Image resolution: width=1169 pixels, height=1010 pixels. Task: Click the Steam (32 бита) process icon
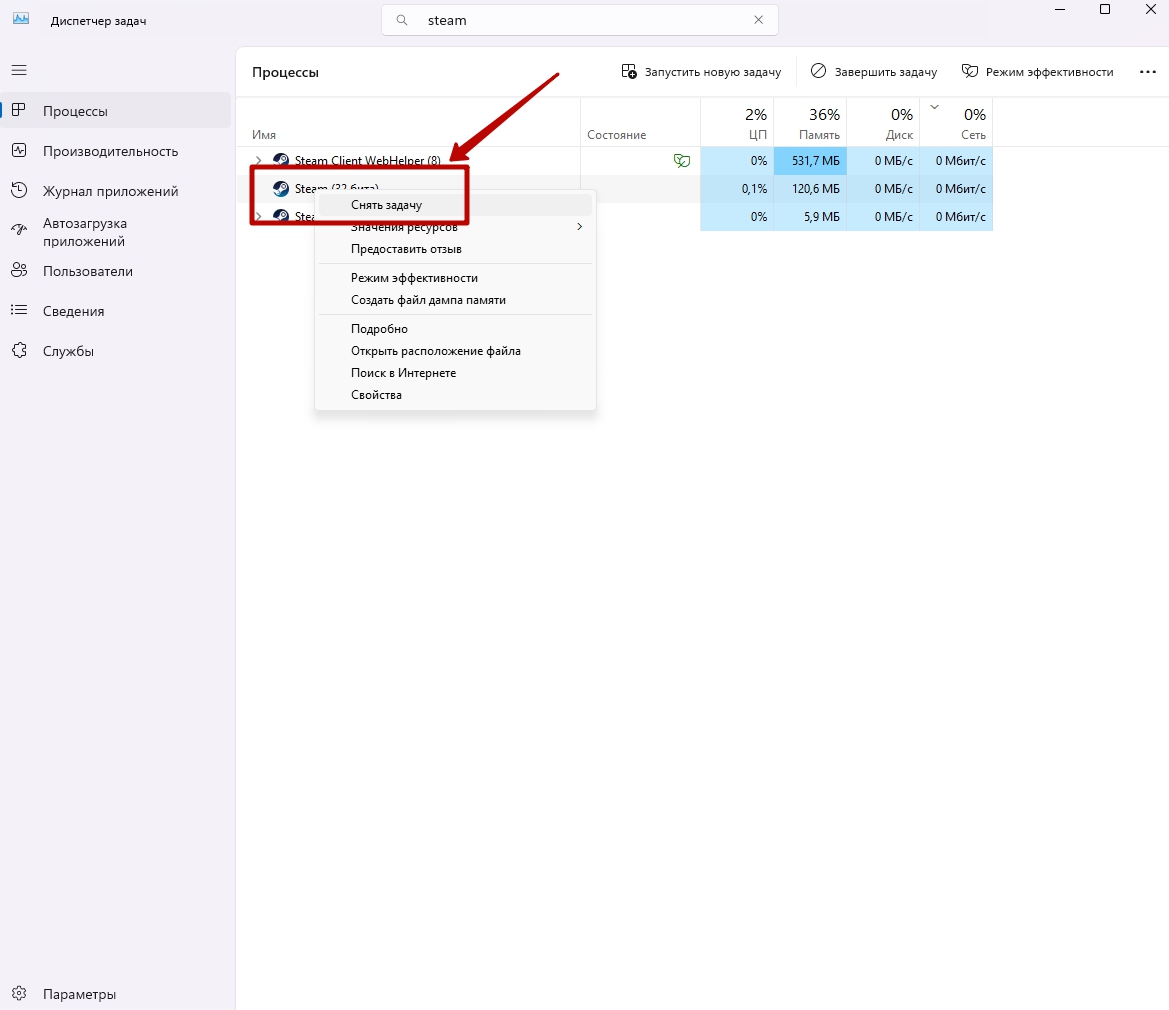pos(281,189)
